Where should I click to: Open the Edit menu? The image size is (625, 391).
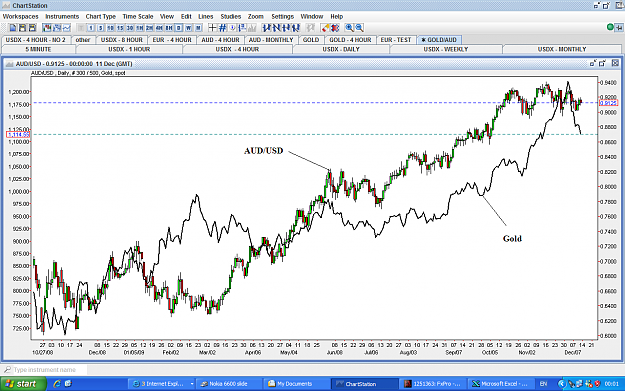pos(186,16)
